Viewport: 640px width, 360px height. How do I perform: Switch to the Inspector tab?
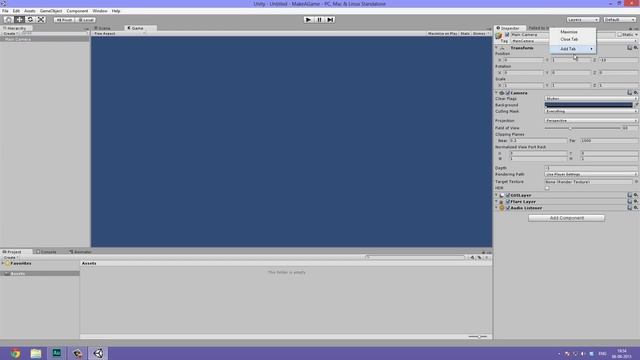[x=509, y=28]
